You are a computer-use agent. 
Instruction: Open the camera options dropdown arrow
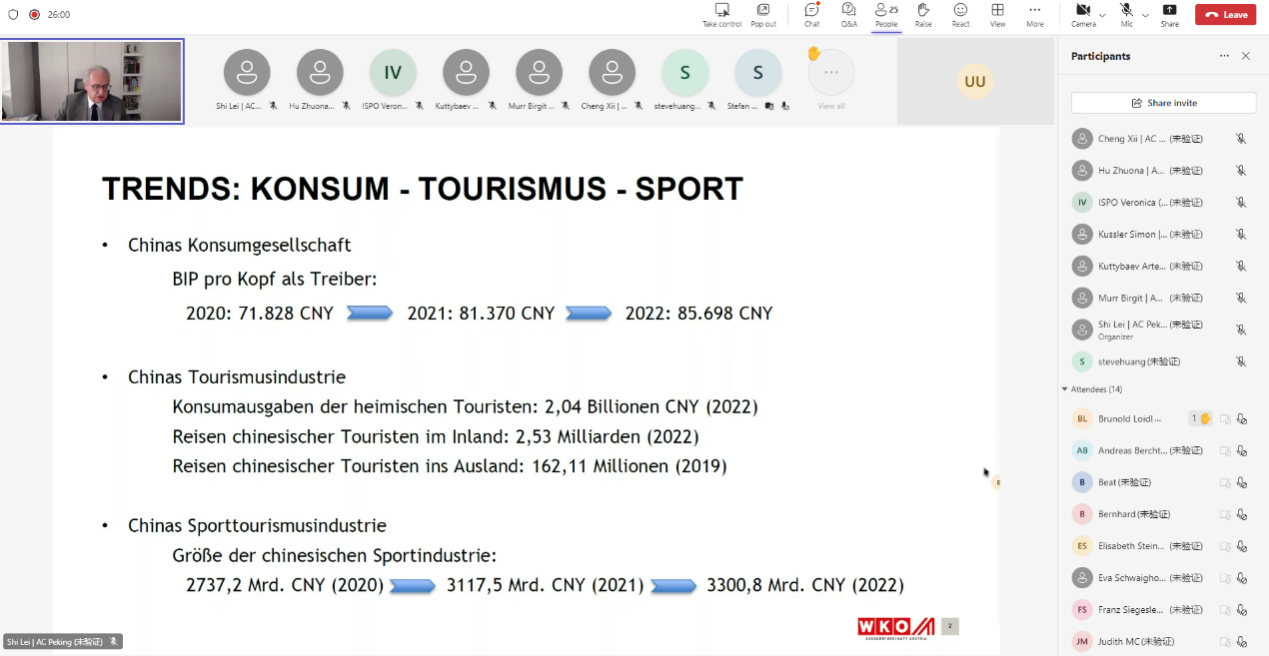coord(1102,15)
